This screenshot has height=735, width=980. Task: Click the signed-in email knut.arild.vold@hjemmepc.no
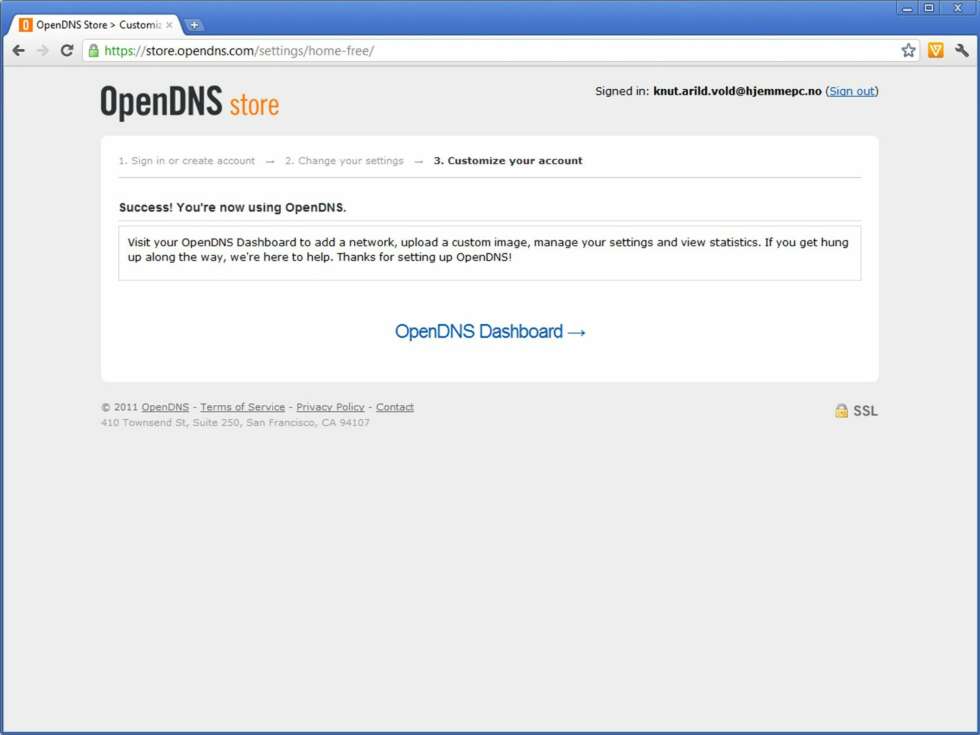738,91
